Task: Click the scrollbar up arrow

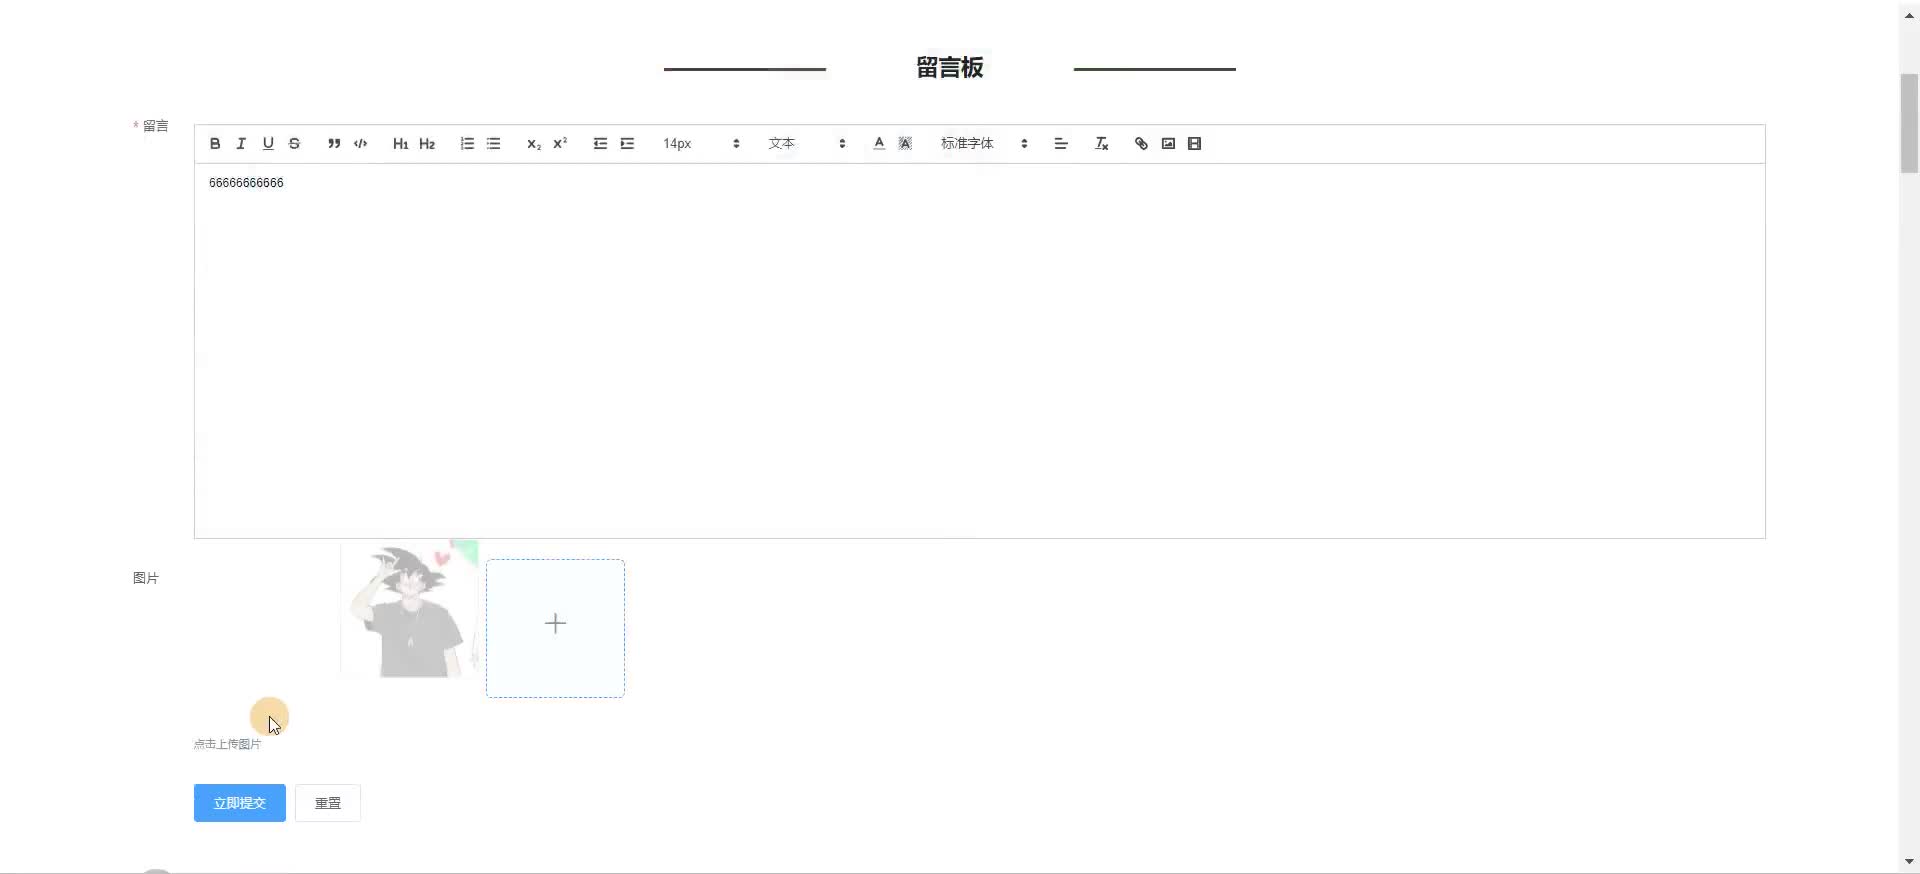Action: coord(1909,15)
